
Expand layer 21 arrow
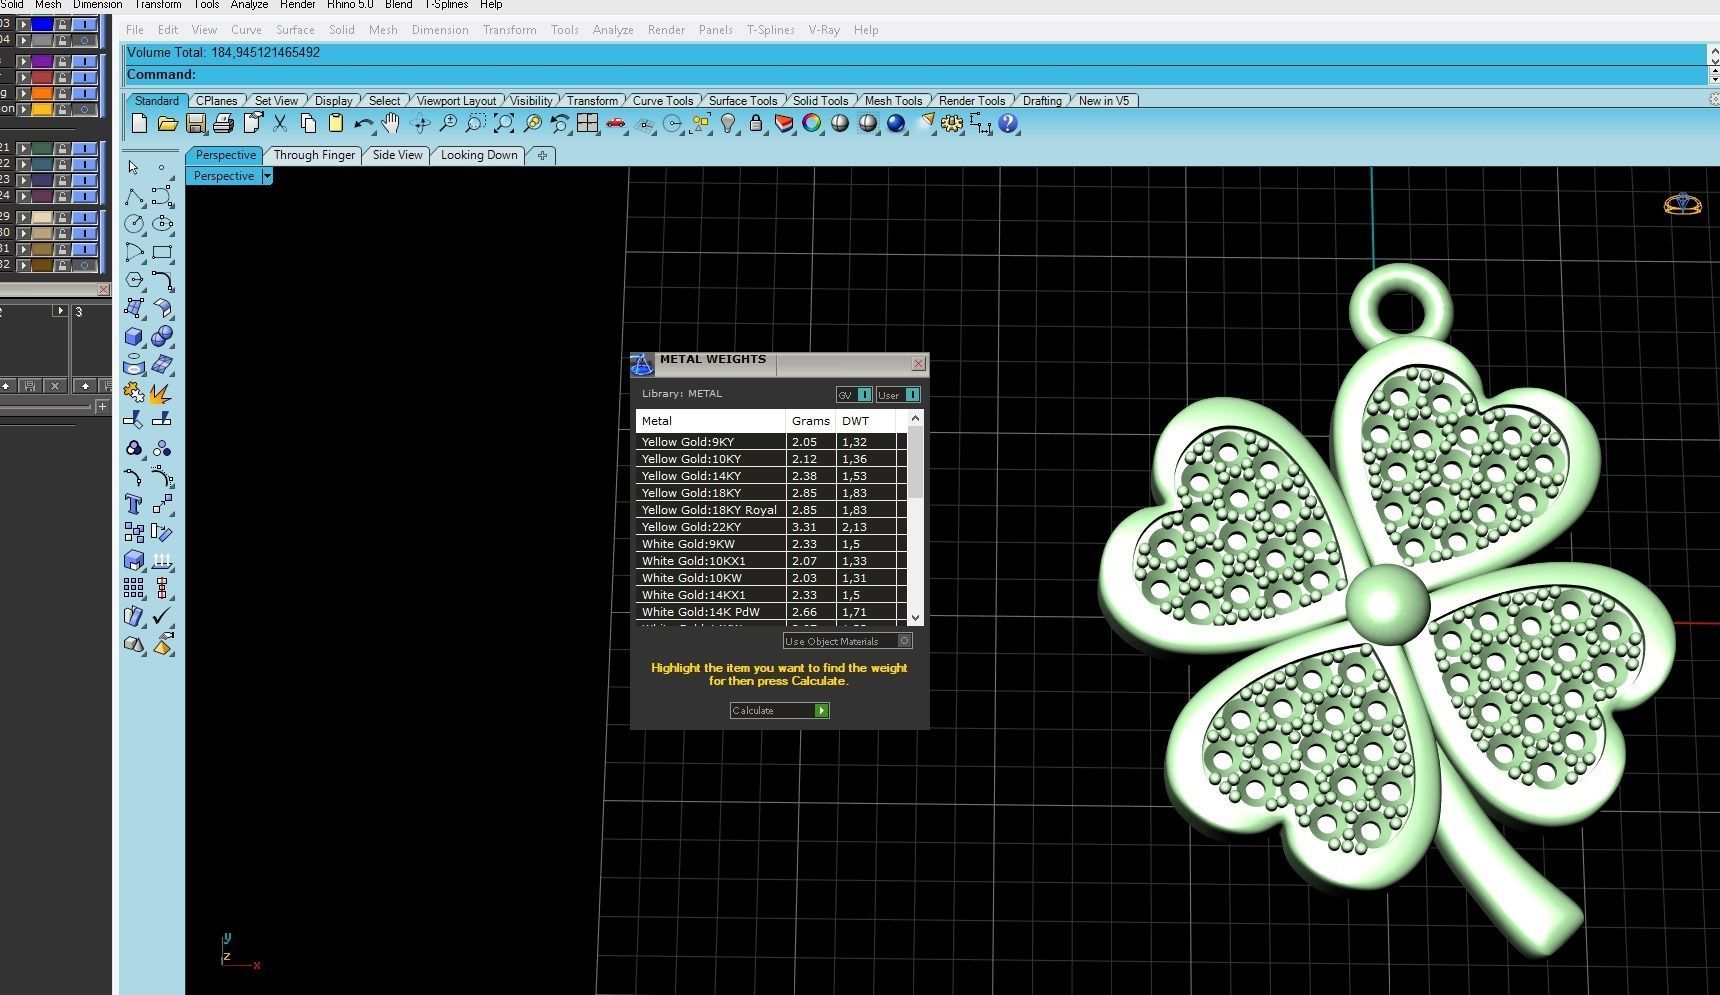[x=23, y=148]
